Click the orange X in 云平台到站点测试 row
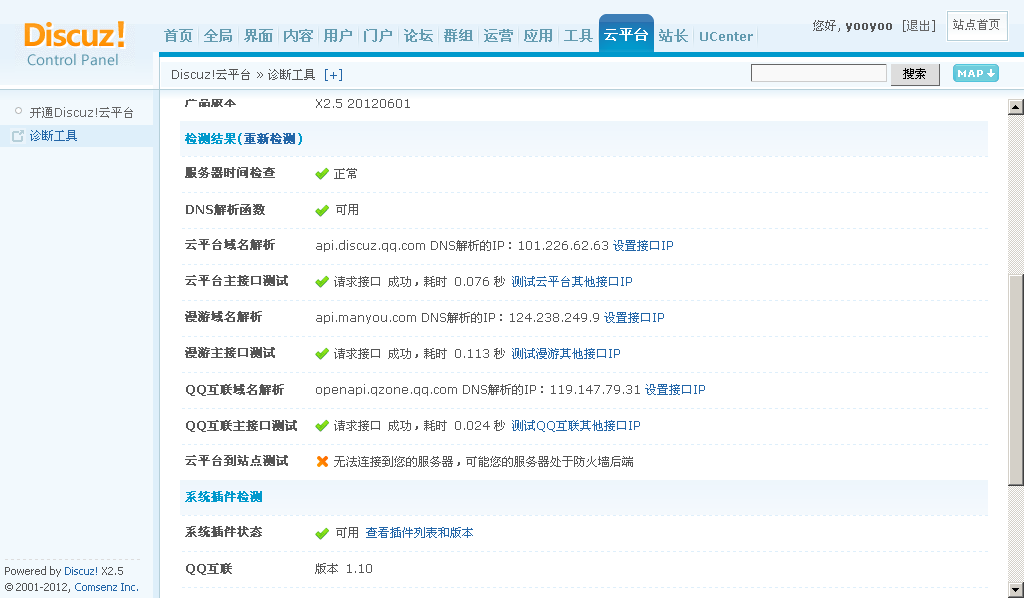This screenshot has height=598, width=1024. click(x=322, y=462)
